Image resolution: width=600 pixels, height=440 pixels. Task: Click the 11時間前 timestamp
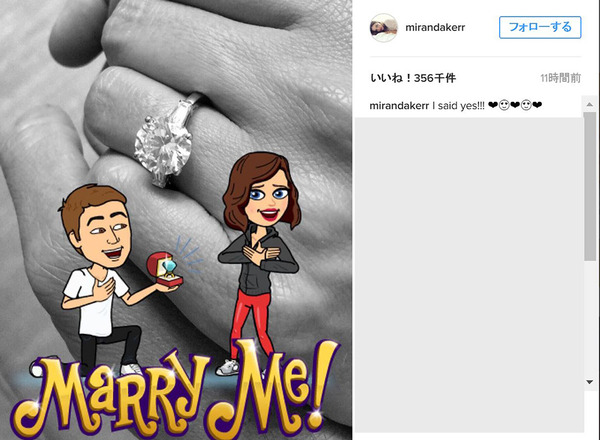pos(561,78)
